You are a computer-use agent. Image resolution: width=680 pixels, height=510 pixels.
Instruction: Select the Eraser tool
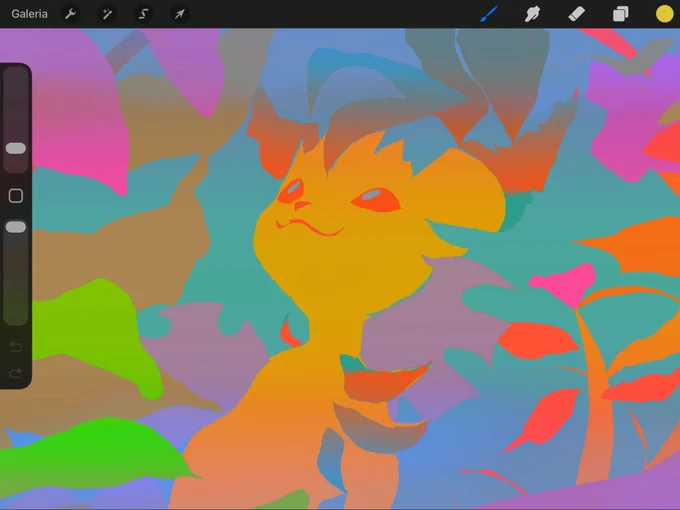pos(576,14)
